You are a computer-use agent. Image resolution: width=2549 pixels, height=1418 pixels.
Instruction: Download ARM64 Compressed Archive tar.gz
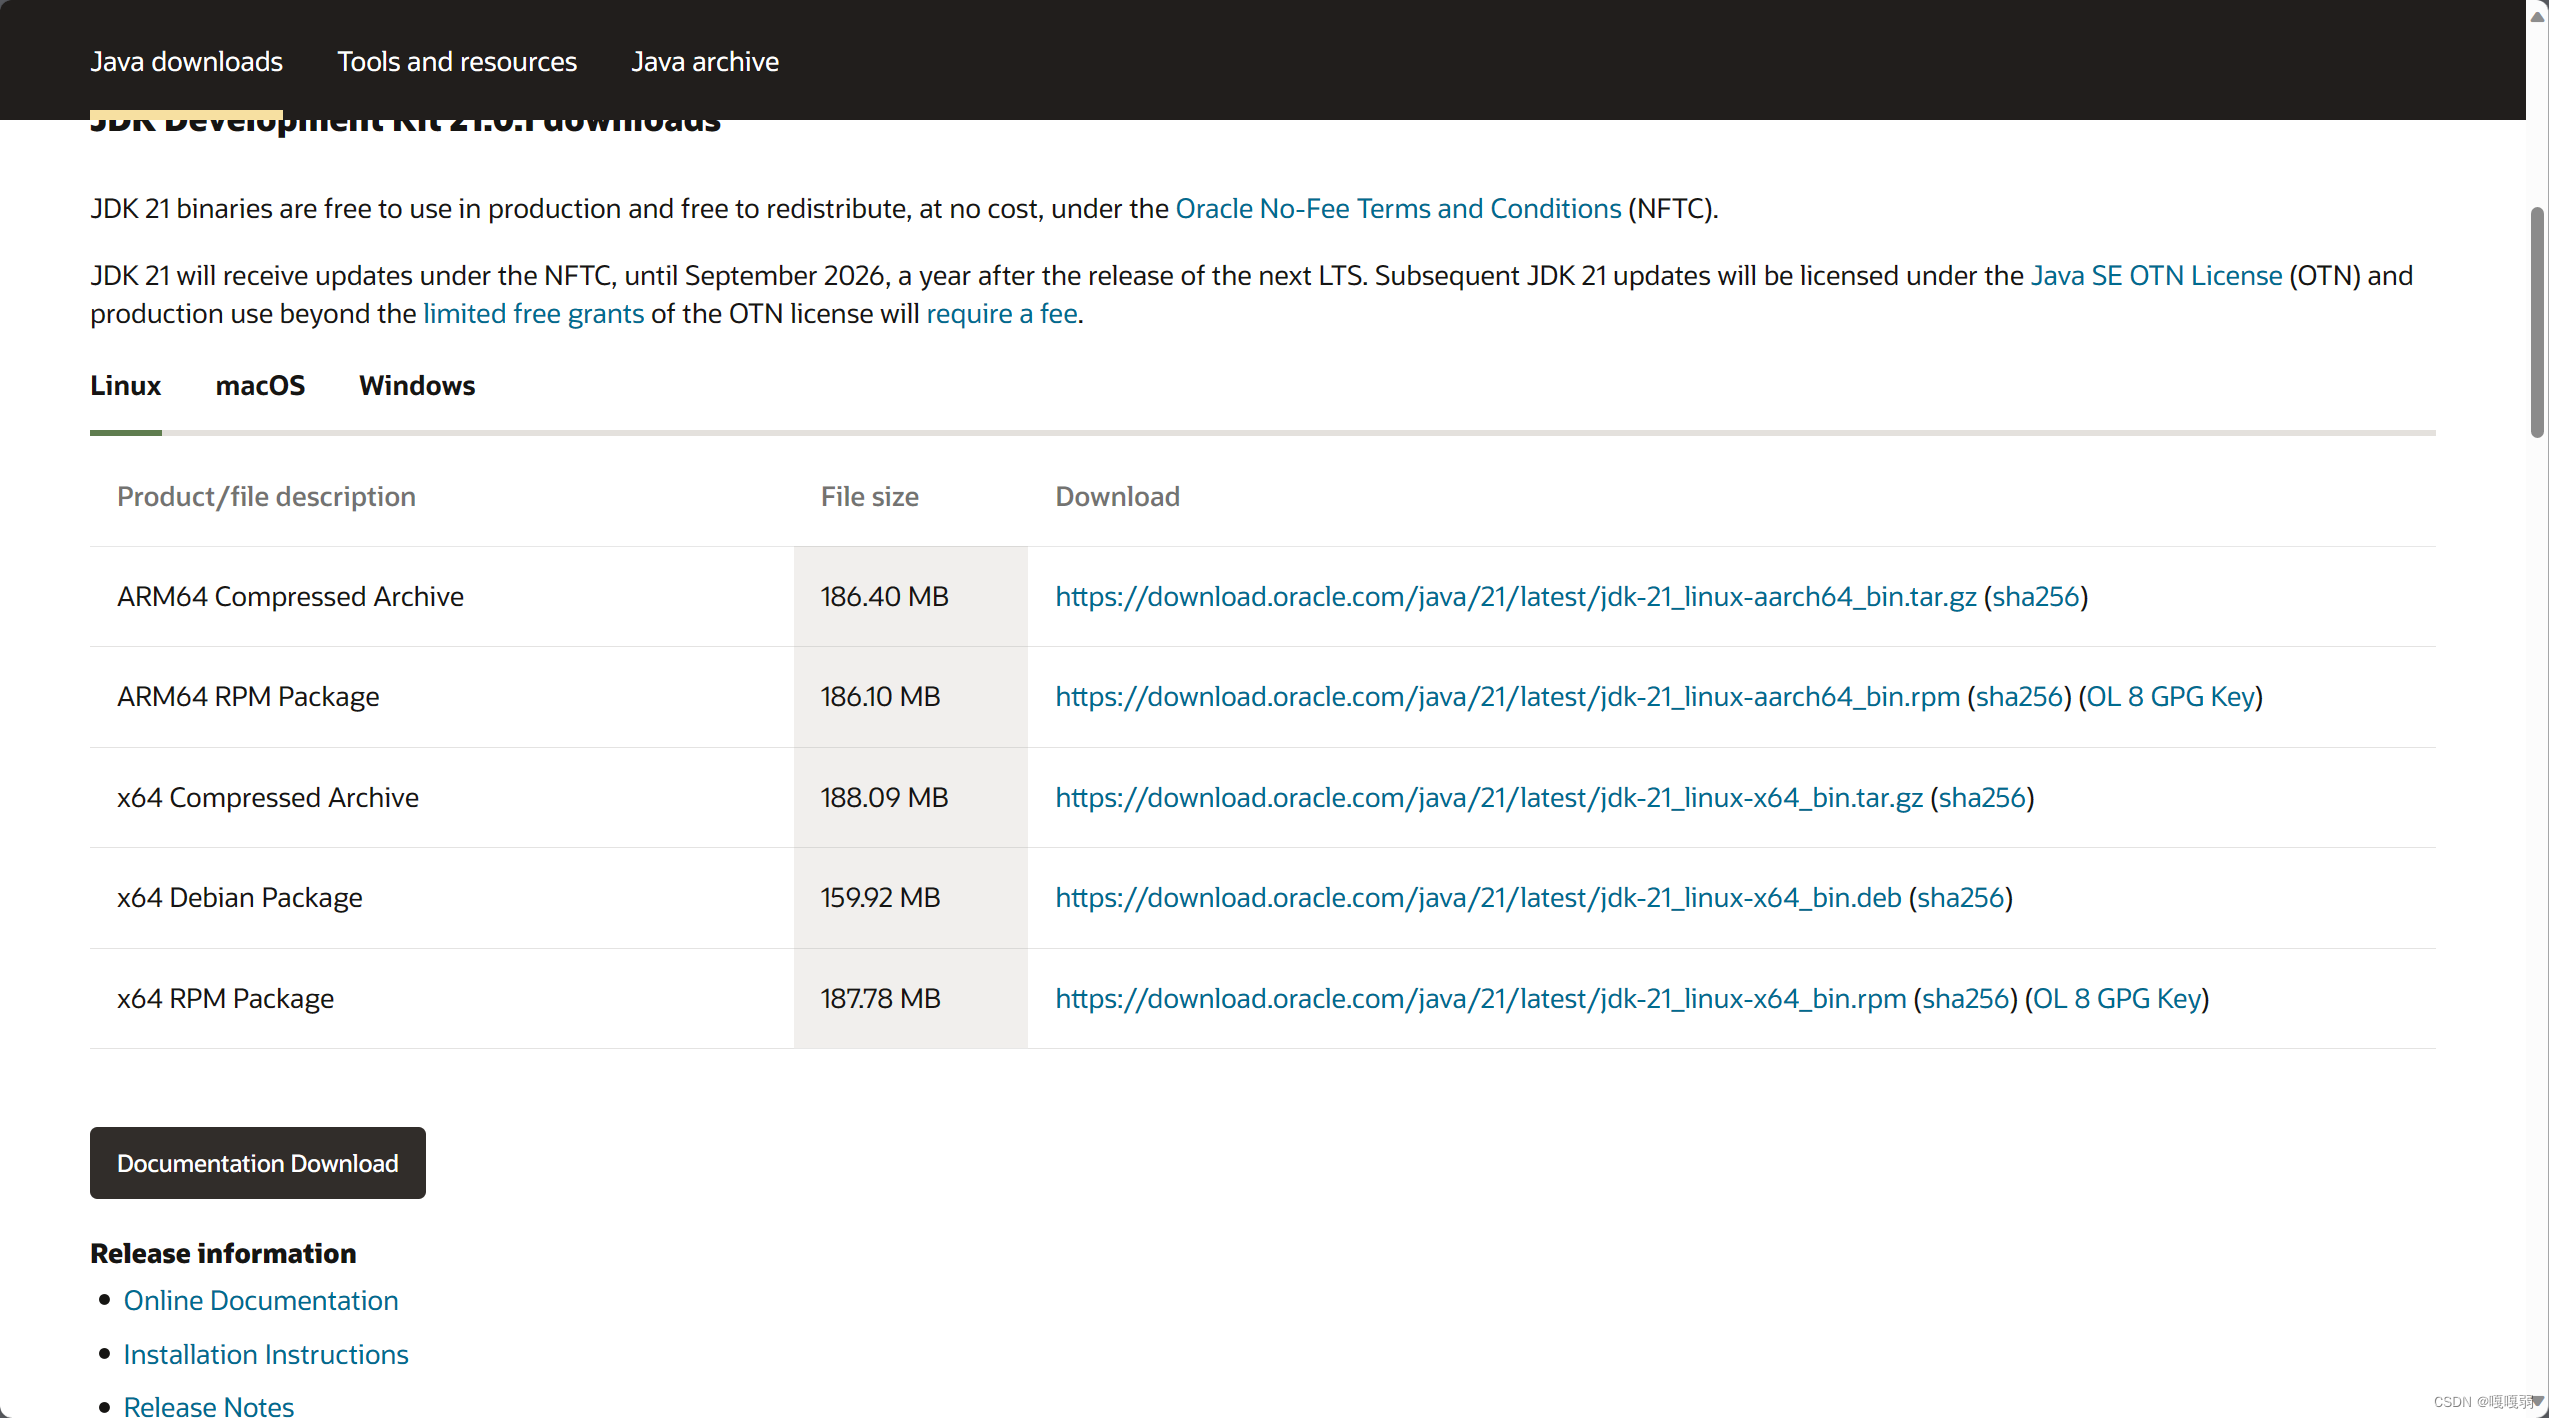pos(1515,597)
